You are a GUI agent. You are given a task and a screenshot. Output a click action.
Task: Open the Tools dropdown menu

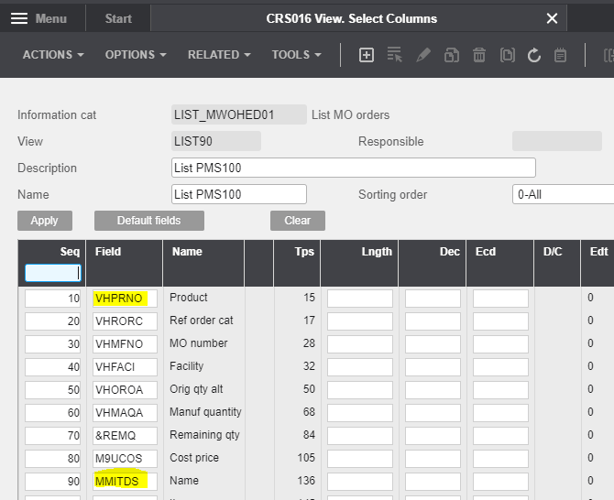pyautogui.click(x=297, y=55)
